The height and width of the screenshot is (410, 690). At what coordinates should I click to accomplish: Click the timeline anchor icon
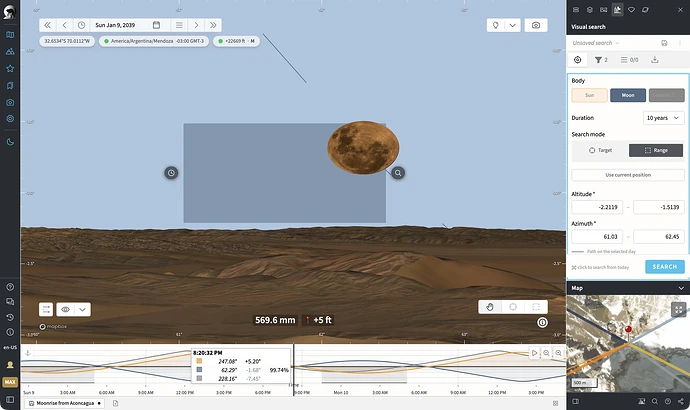pos(27,353)
